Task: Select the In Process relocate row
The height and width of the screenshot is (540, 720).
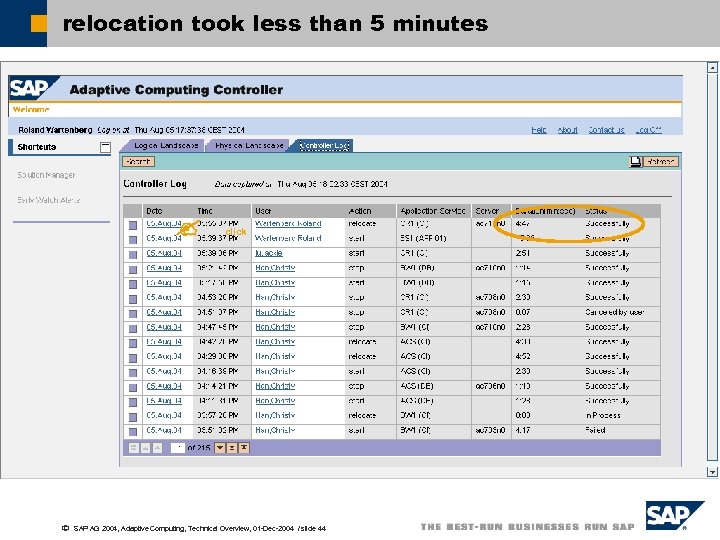Action: pos(133,417)
